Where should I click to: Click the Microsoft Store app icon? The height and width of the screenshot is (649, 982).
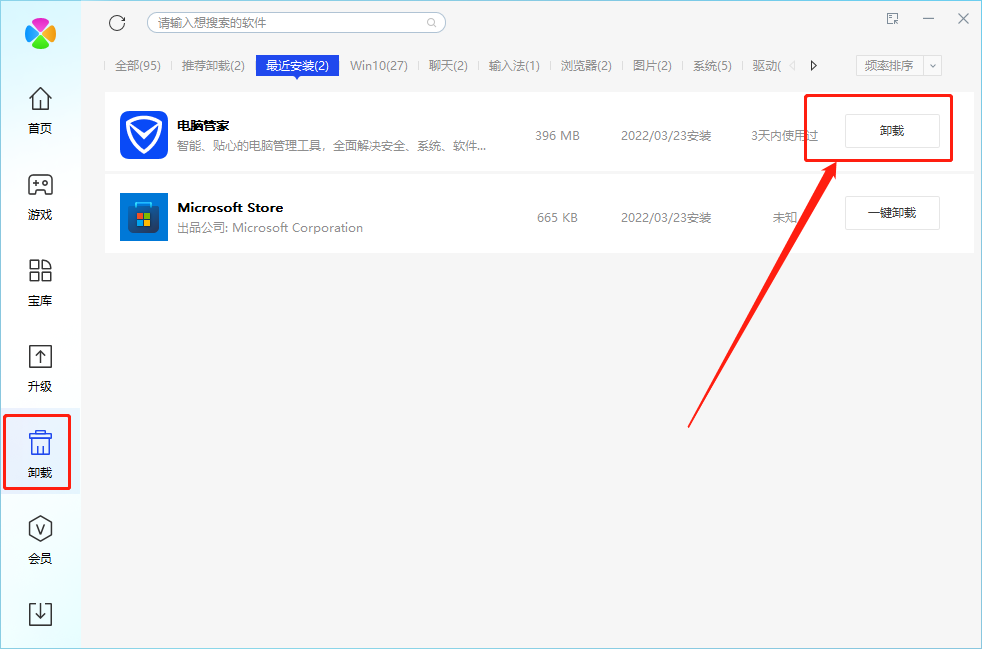point(144,217)
